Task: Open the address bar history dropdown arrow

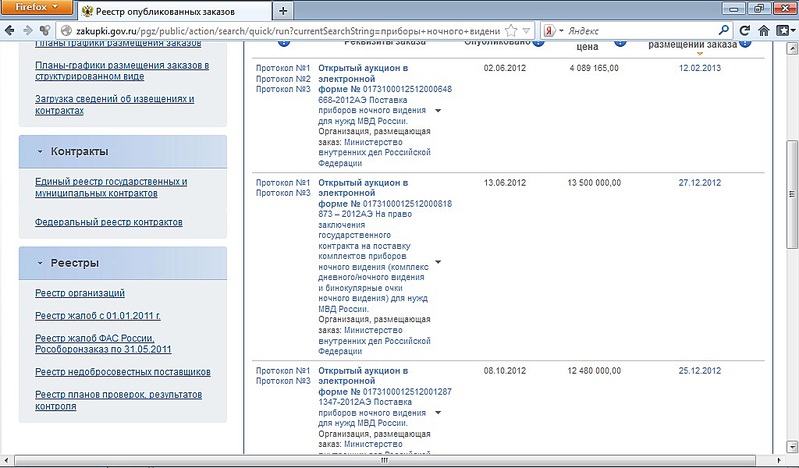Action: pos(526,31)
